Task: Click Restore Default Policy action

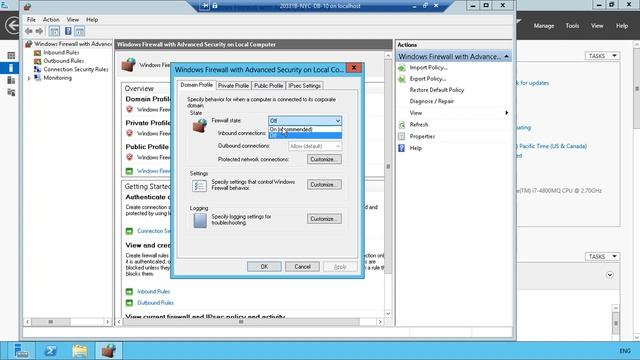Action: 437,90
